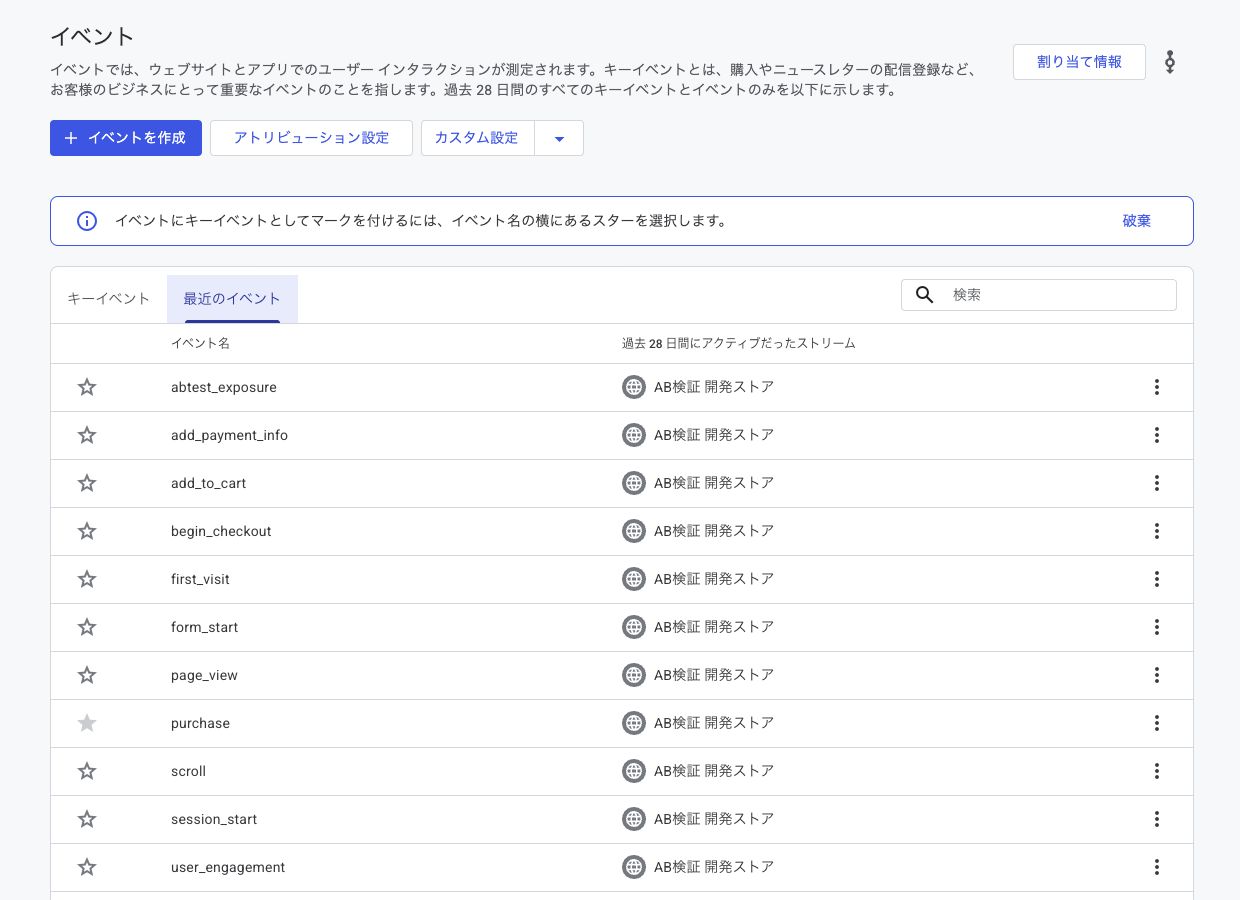The image size is (1240, 900).
Task: Click the globe stream icon in scroll row
Action: (x=634, y=771)
